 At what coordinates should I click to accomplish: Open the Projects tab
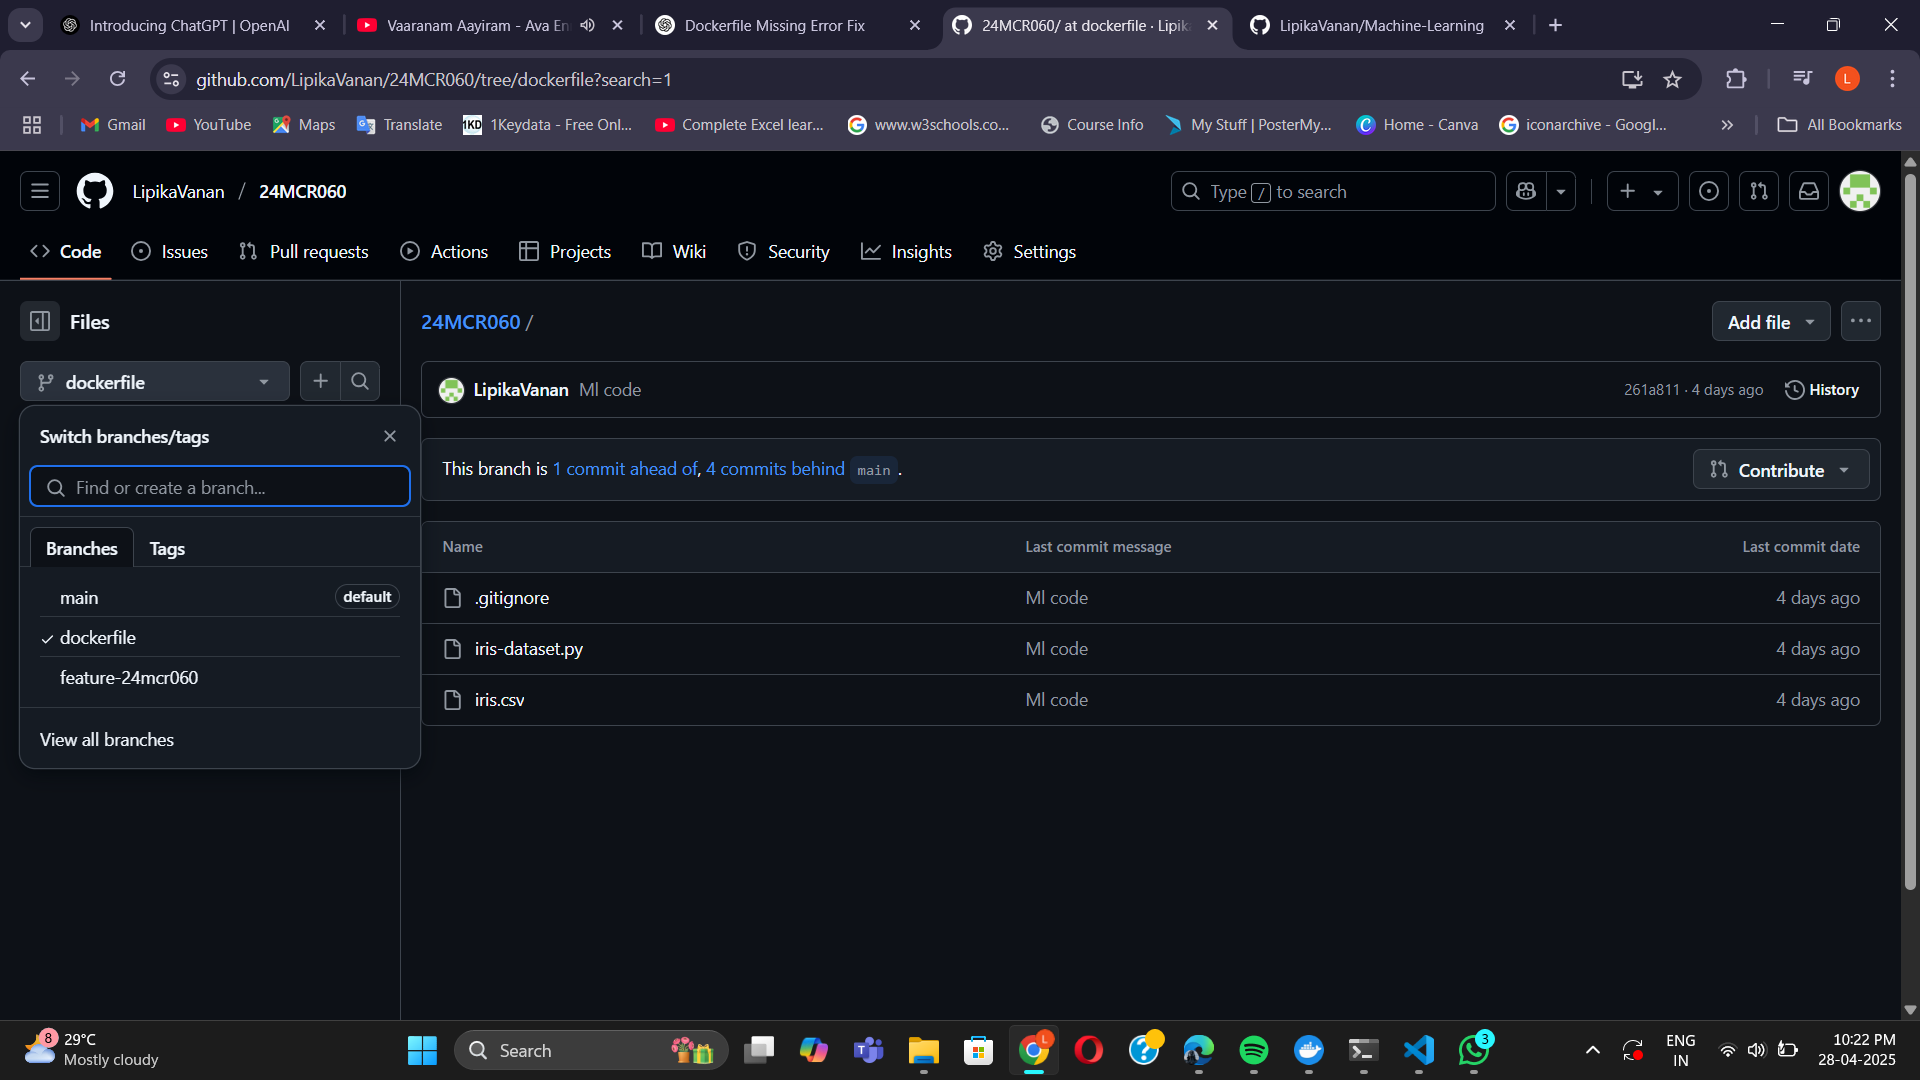565,252
